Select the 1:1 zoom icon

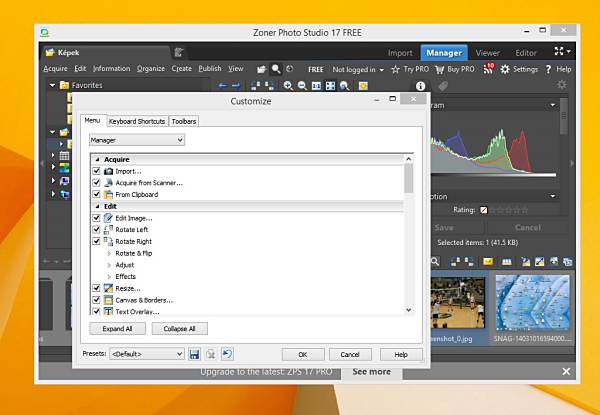(316, 86)
